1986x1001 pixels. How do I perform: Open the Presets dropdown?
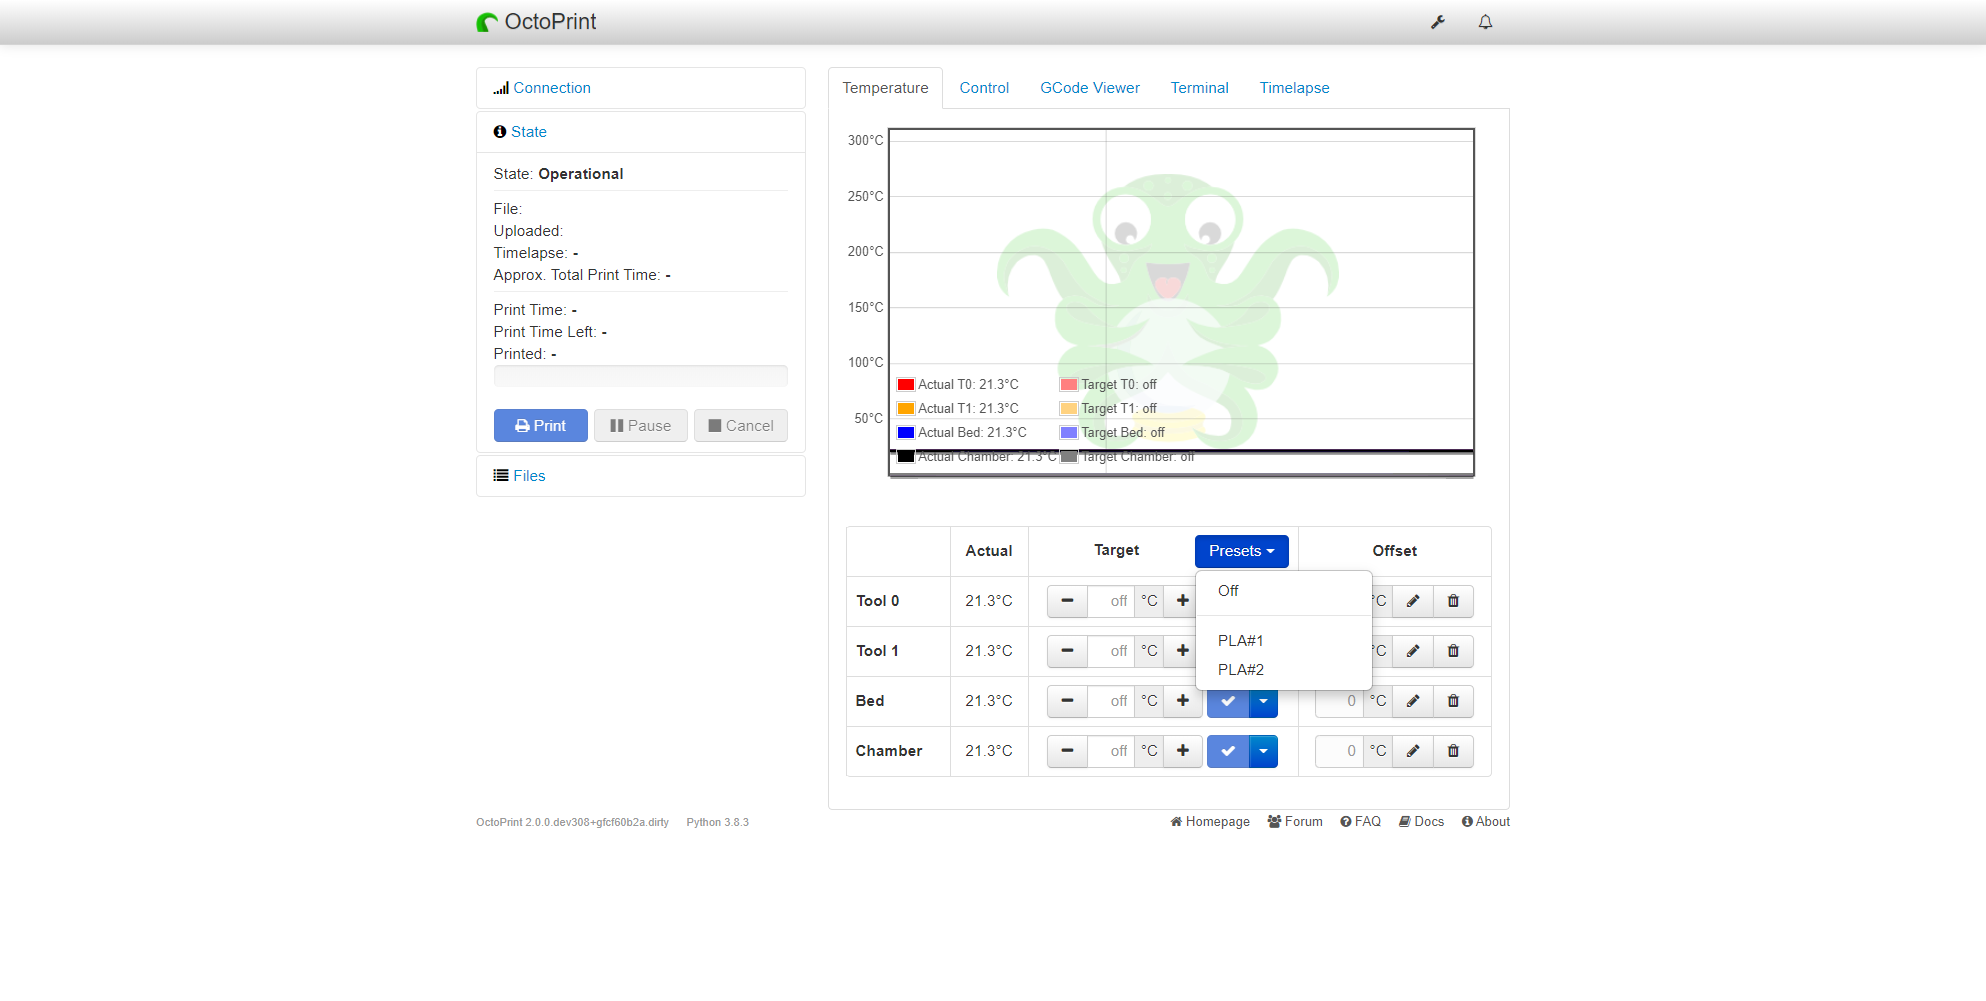1242,551
